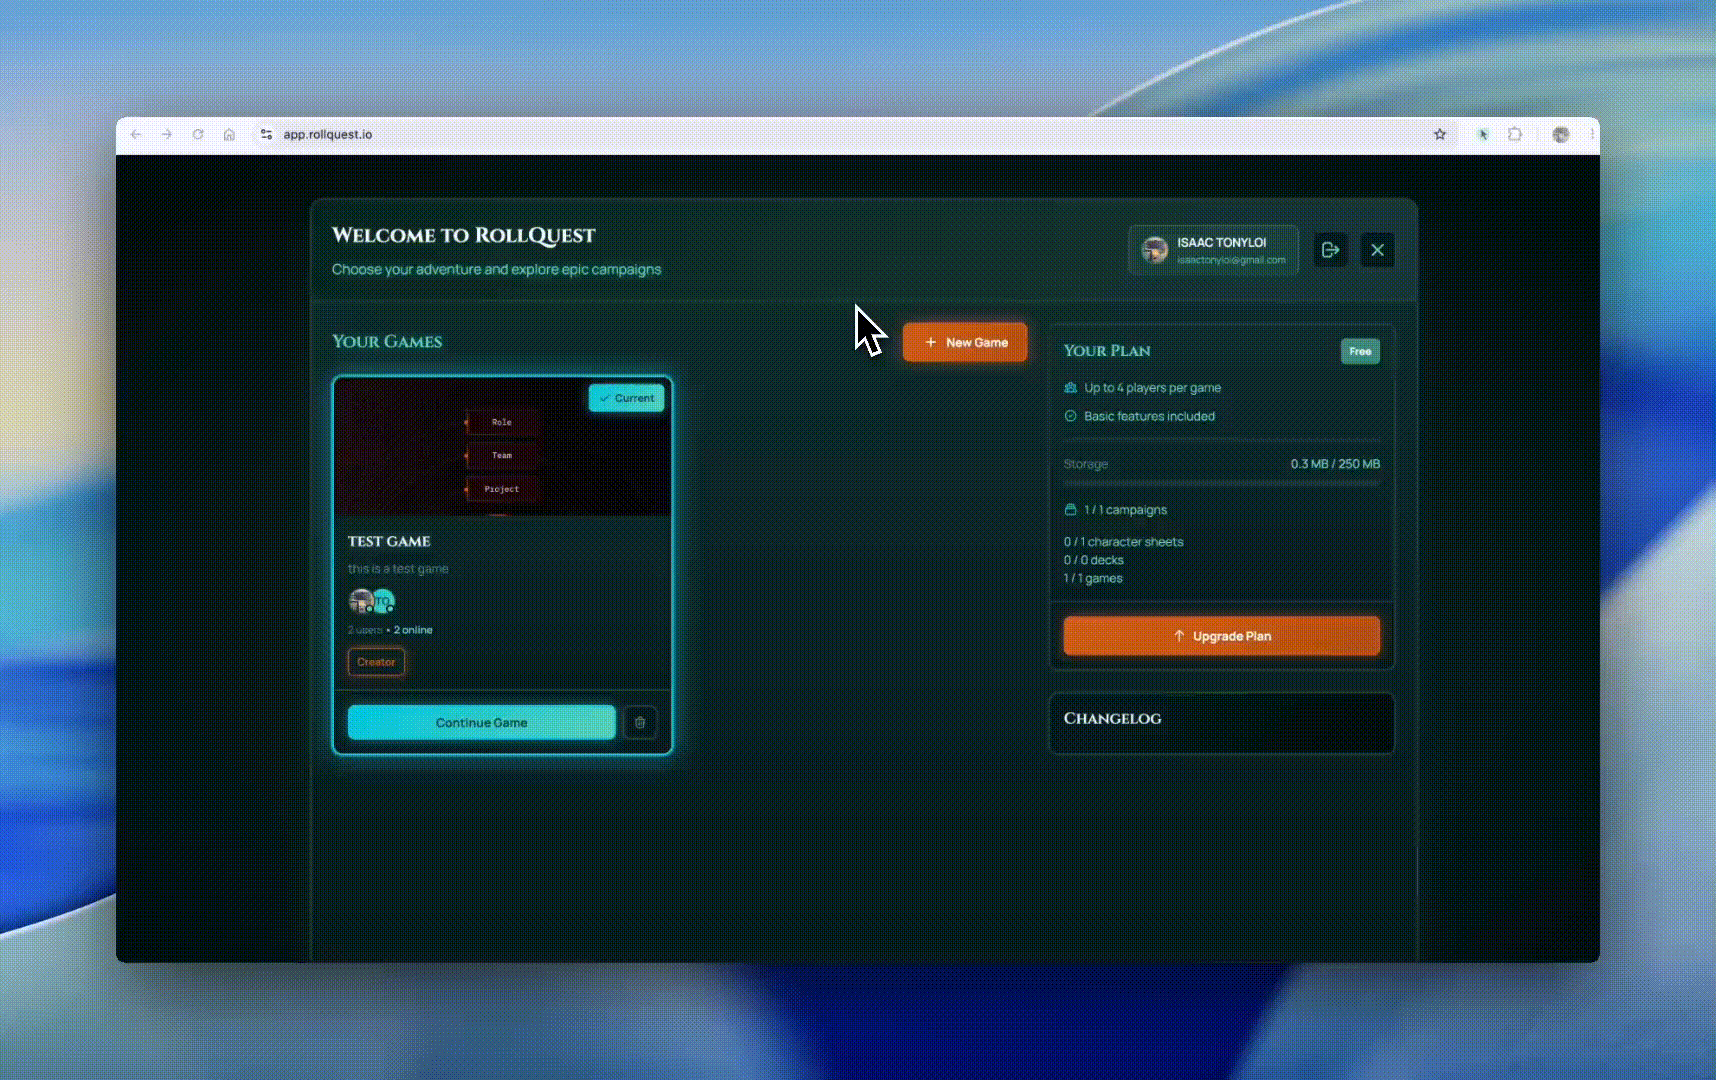Click the '1 / 1 campaigns' entry

click(x=1125, y=510)
